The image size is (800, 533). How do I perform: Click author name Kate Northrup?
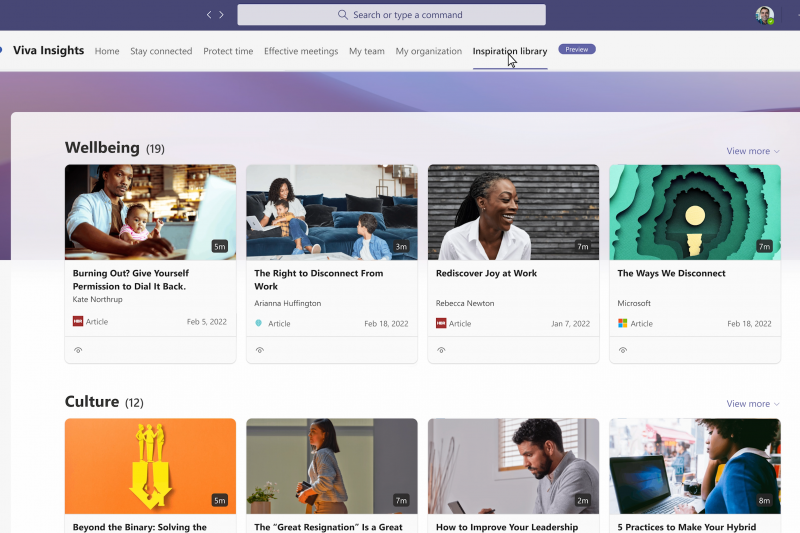click(97, 299)
